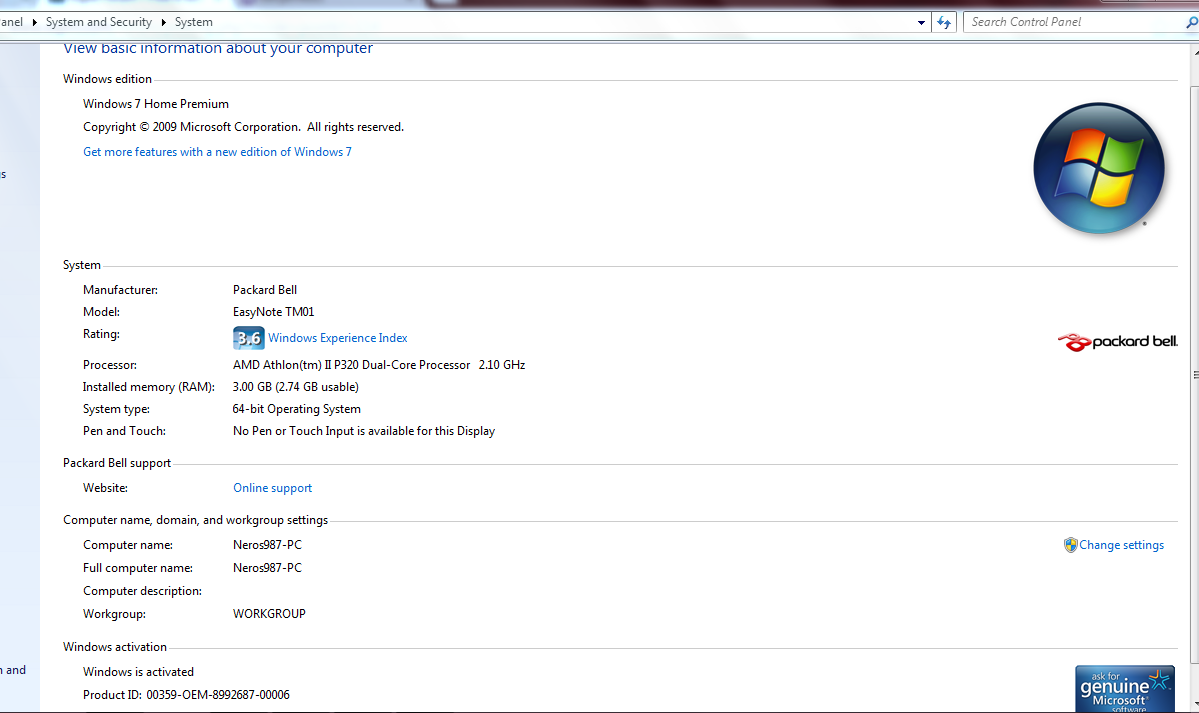Click the scrollbar down arrow
The height and width of the screenshot is (713, 1199).
tap(1195, 705)
